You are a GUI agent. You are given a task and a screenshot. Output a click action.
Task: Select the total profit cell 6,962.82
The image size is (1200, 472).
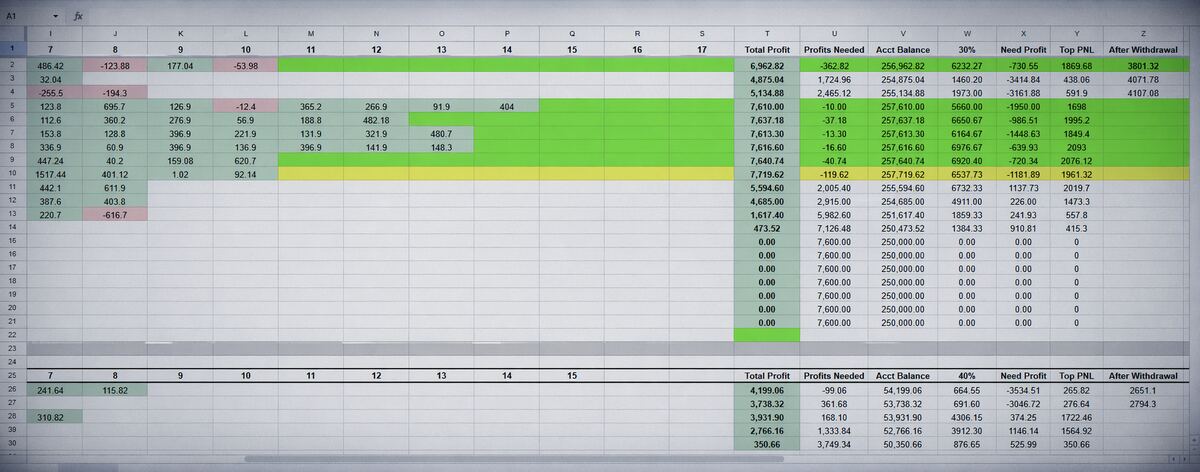pyautogui.click(x=768, y=65)
